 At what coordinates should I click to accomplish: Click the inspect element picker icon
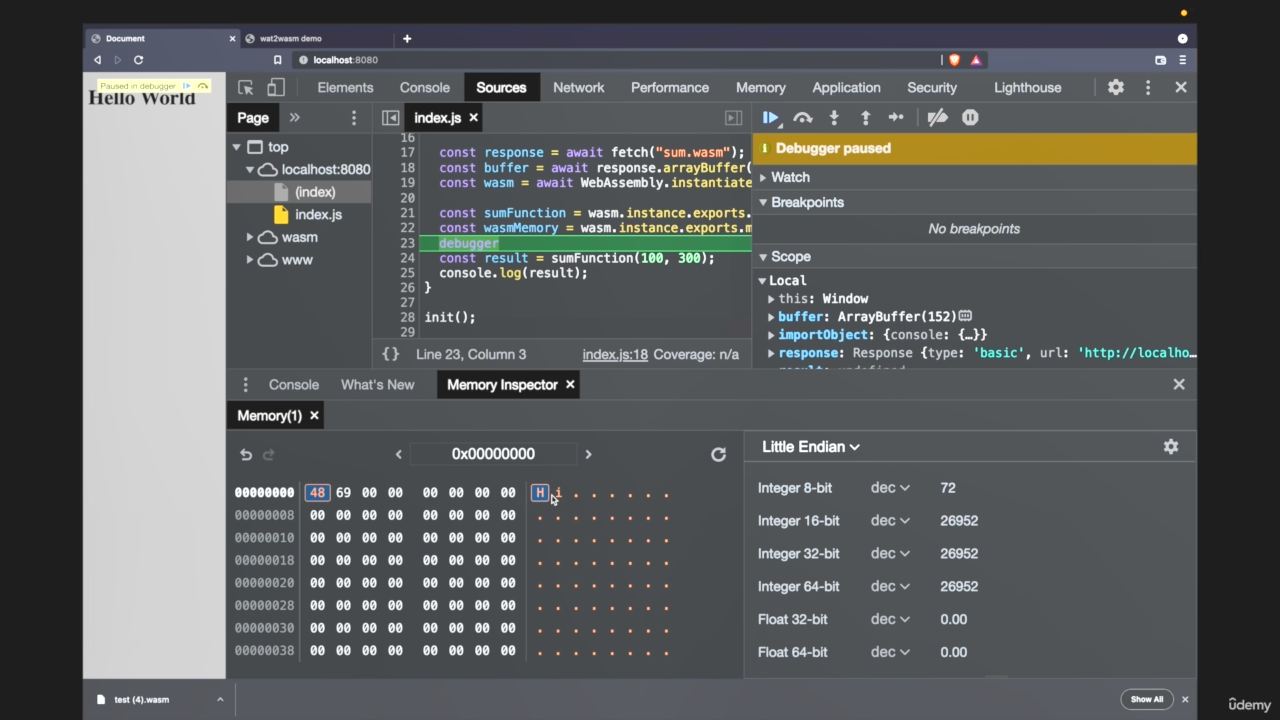tap(246, 88)
